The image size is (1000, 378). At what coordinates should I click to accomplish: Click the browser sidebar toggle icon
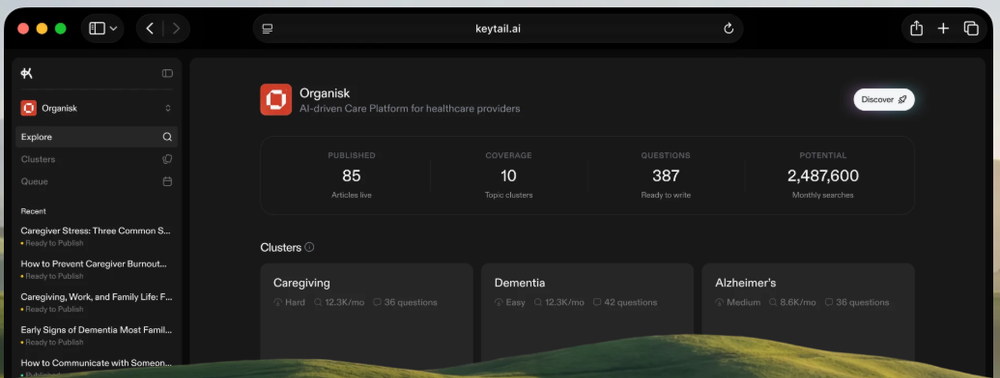(97, 29)
